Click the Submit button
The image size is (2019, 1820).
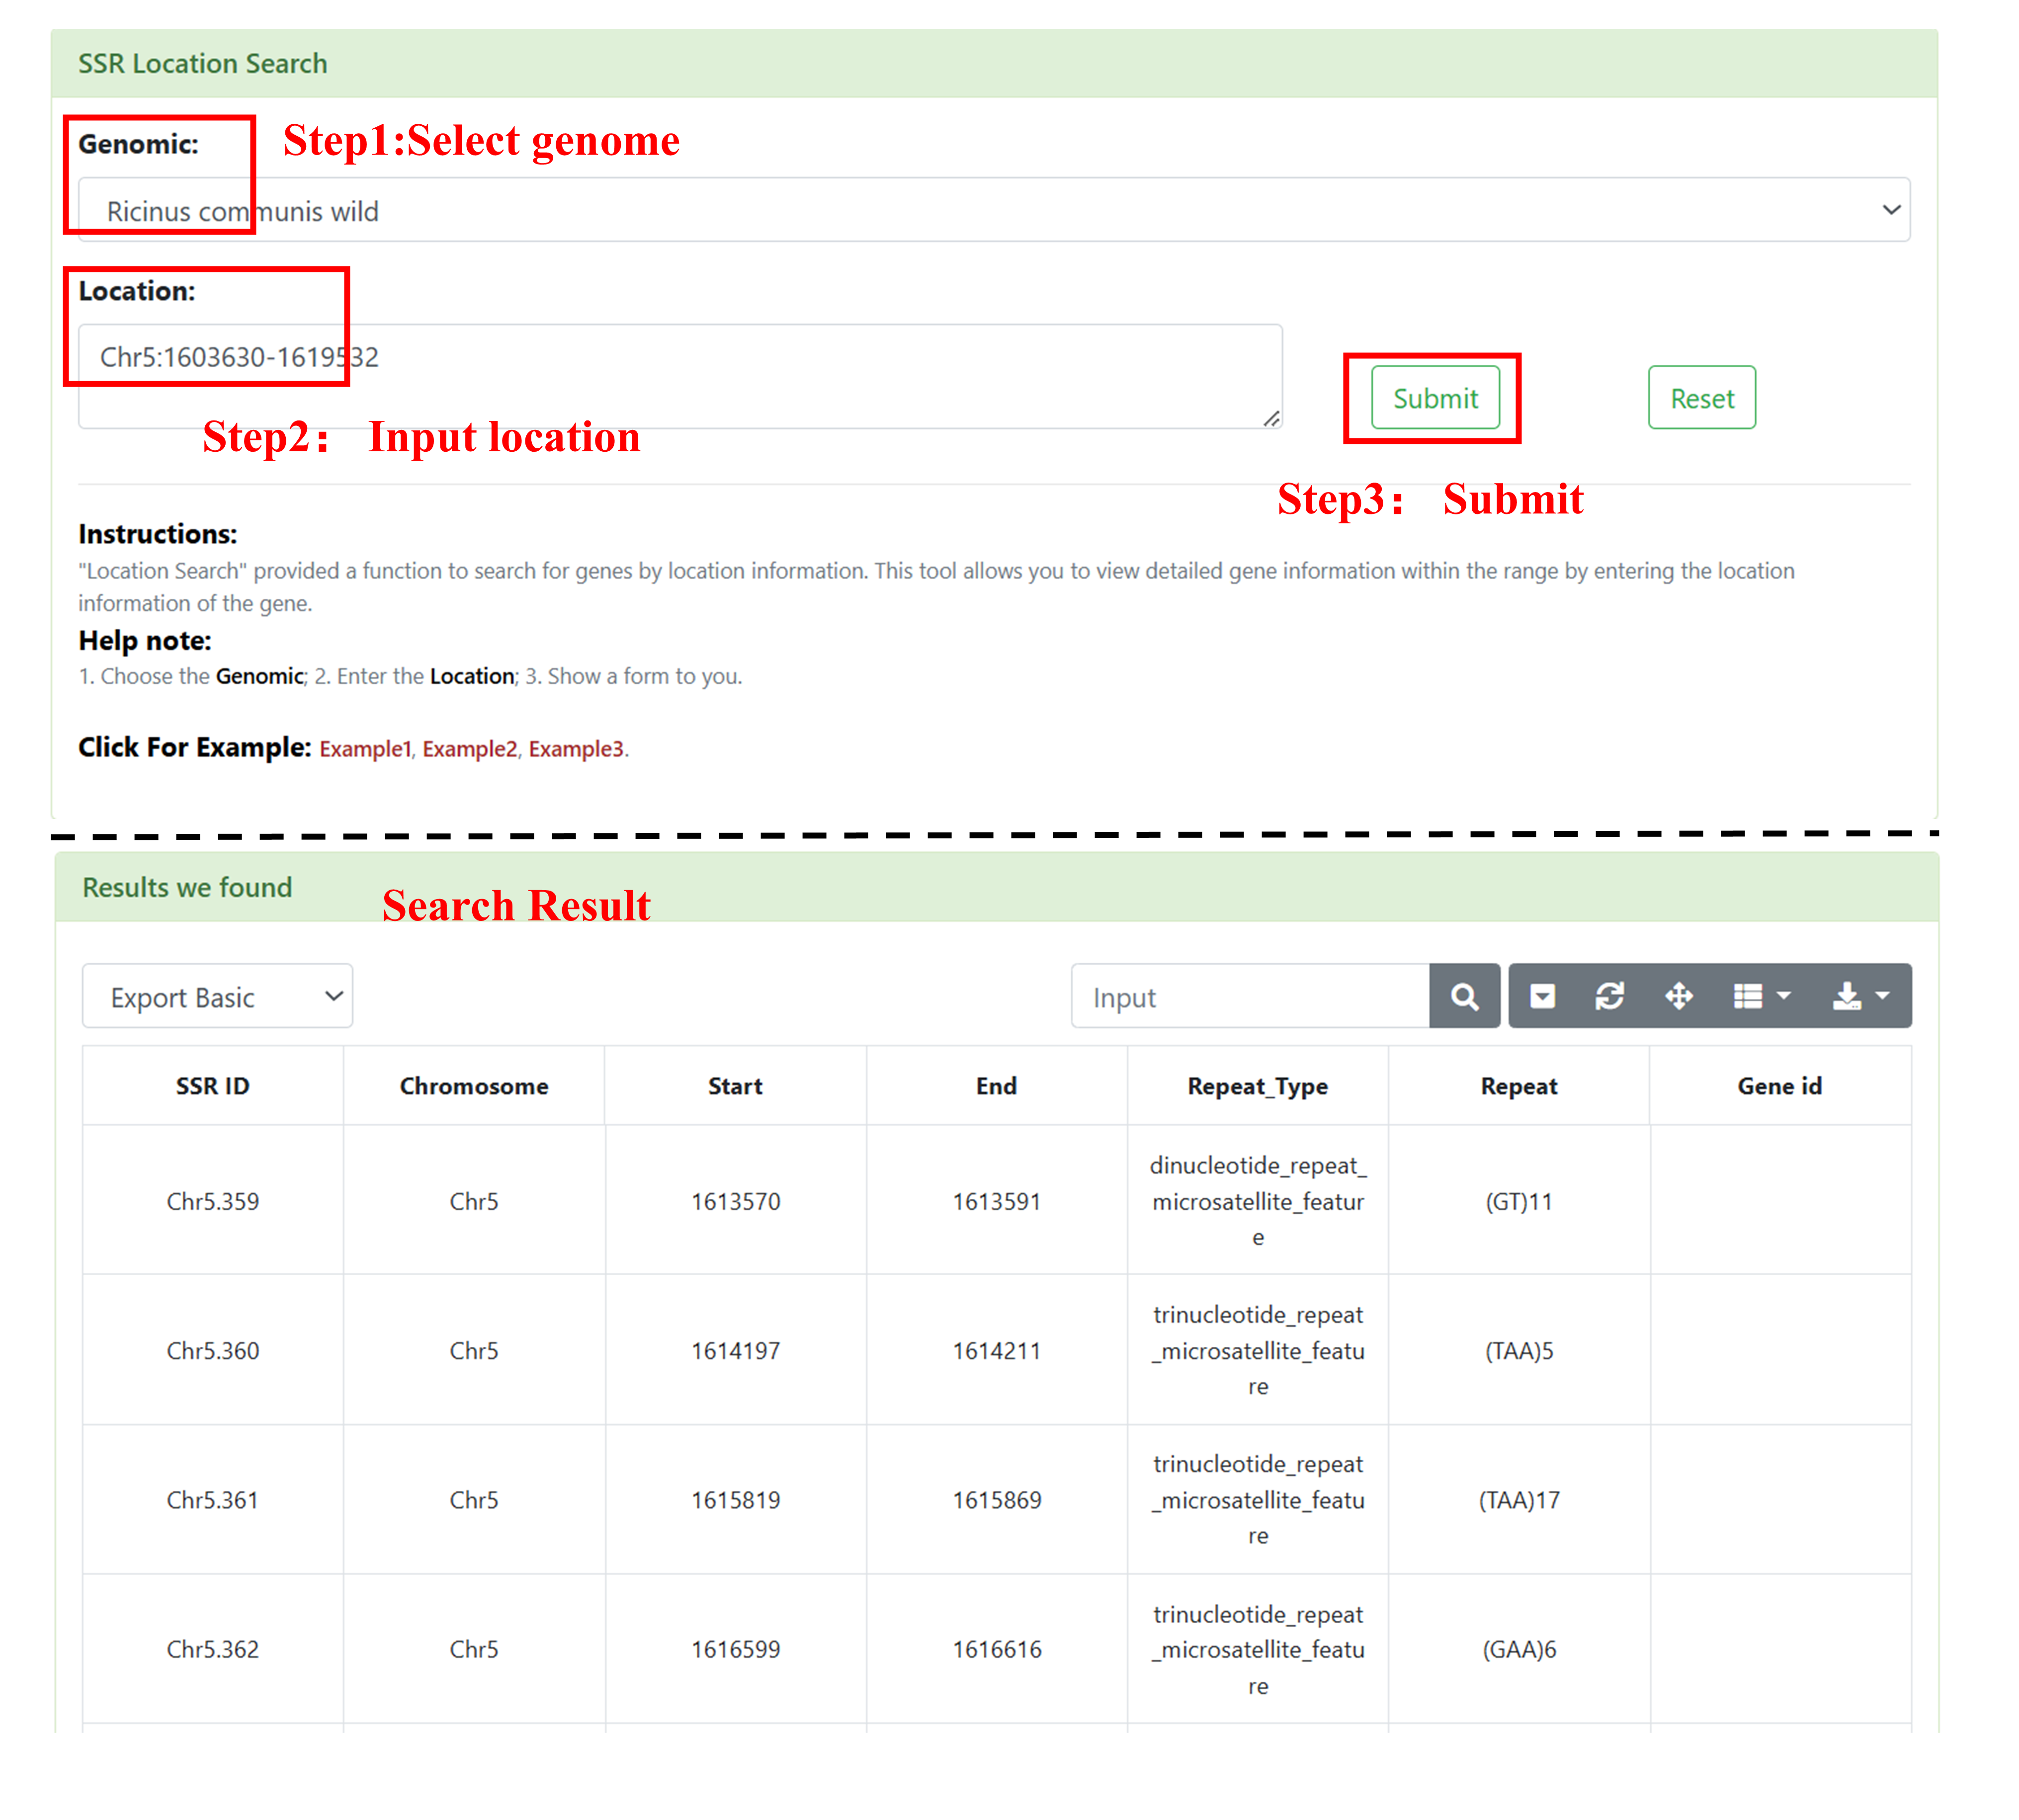1435,398
